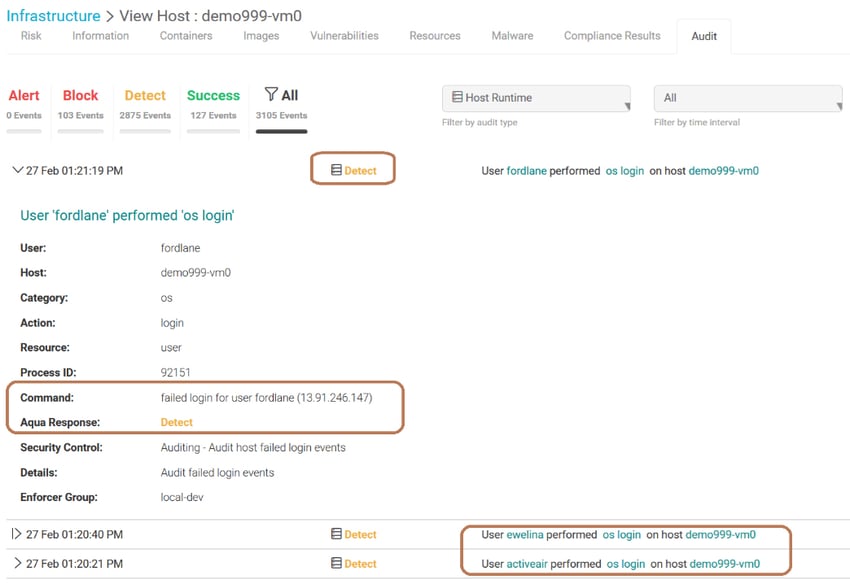Click Detect icon on 01:20:21 PM event
Screen dimensions: 850x584
(x=336, y=563)
